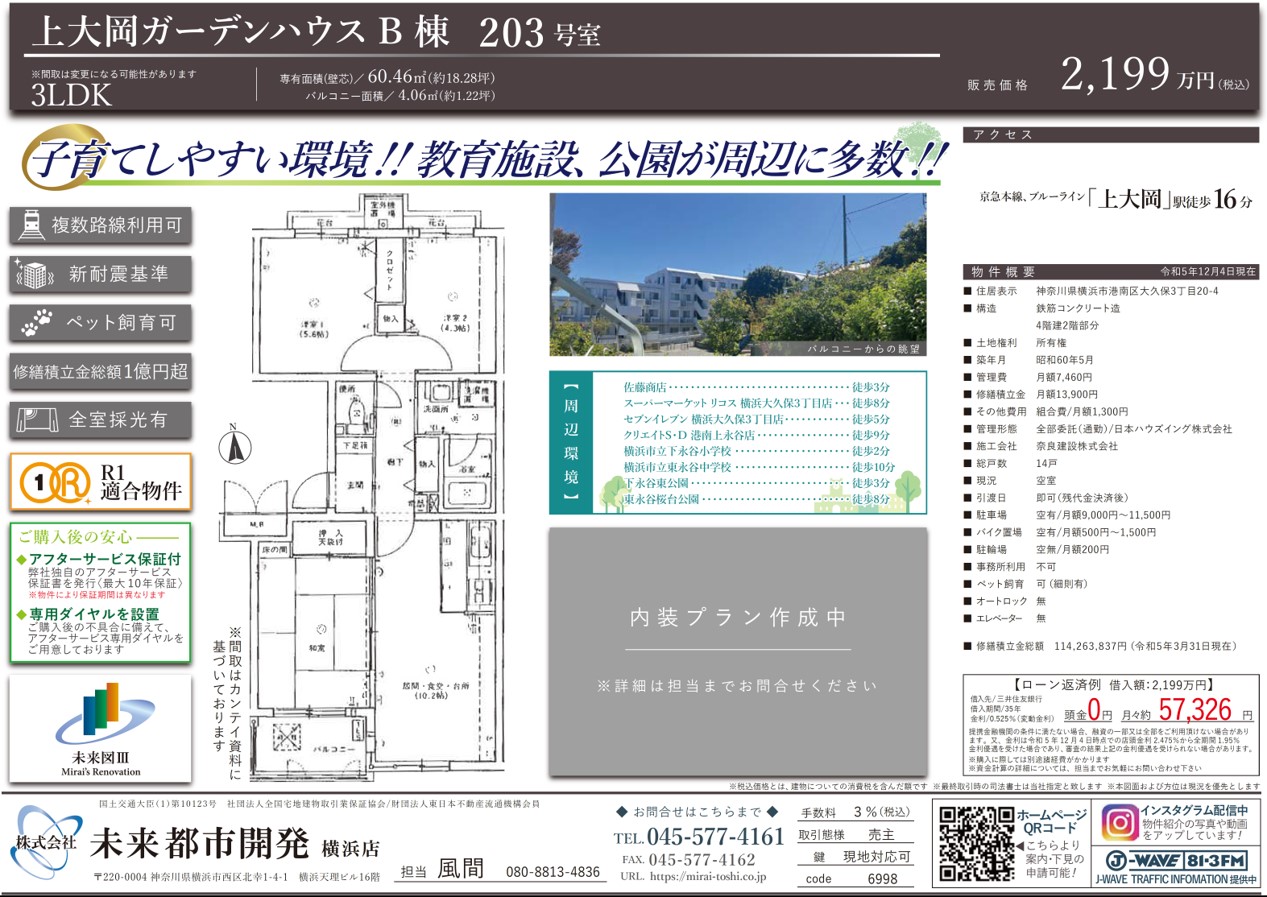This screenshot has width=1267, height=897.
Task: Open the balcony view photo of the building
Action: coord(737,275)
